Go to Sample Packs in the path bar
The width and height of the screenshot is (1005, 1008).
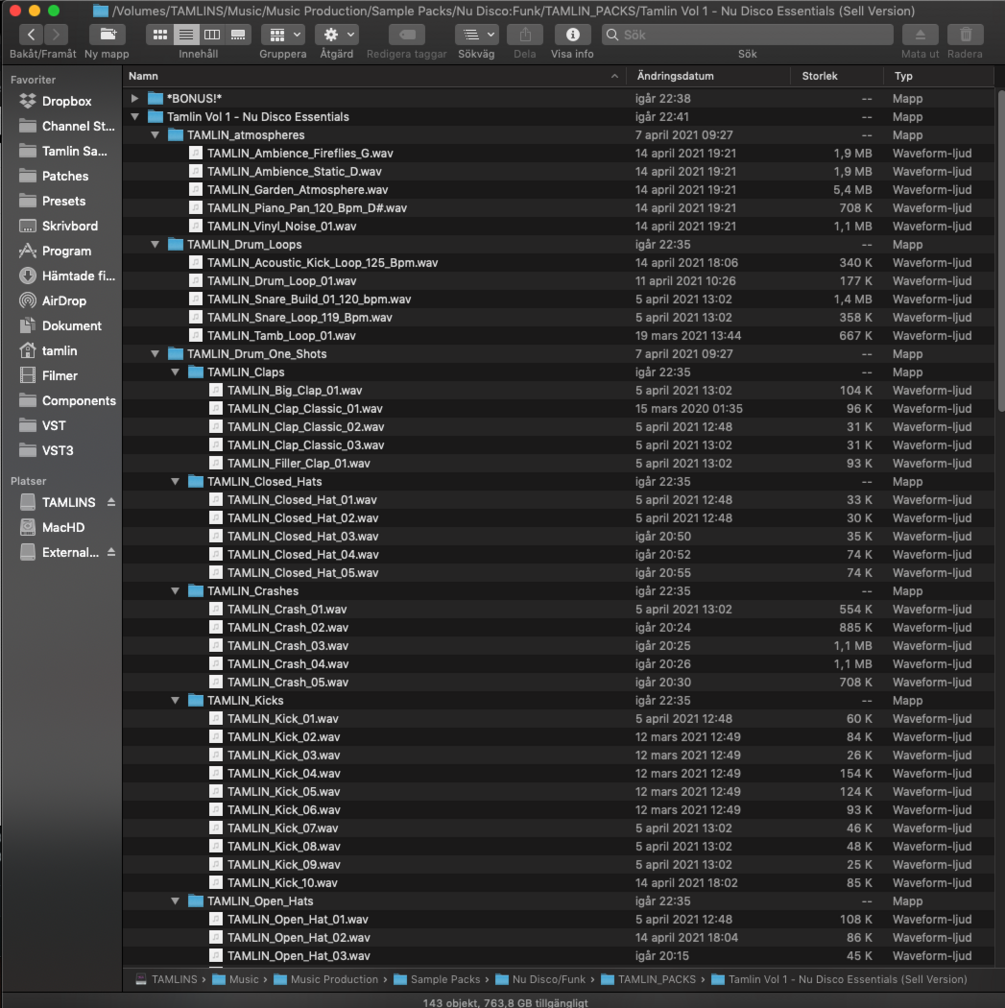pos(437,979)
